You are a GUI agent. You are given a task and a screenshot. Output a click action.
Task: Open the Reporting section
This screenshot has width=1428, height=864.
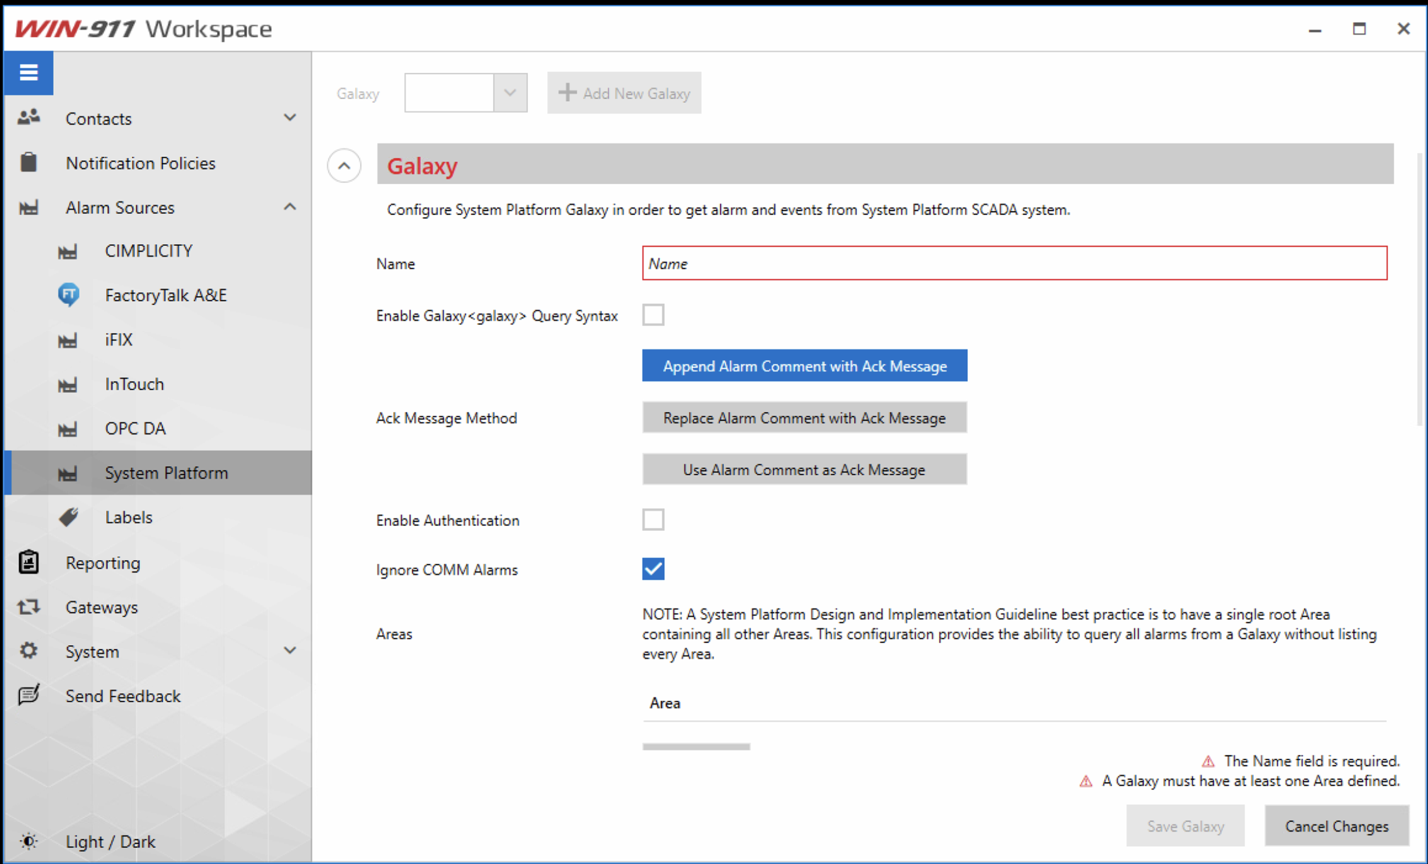click(x=157, y=563)
